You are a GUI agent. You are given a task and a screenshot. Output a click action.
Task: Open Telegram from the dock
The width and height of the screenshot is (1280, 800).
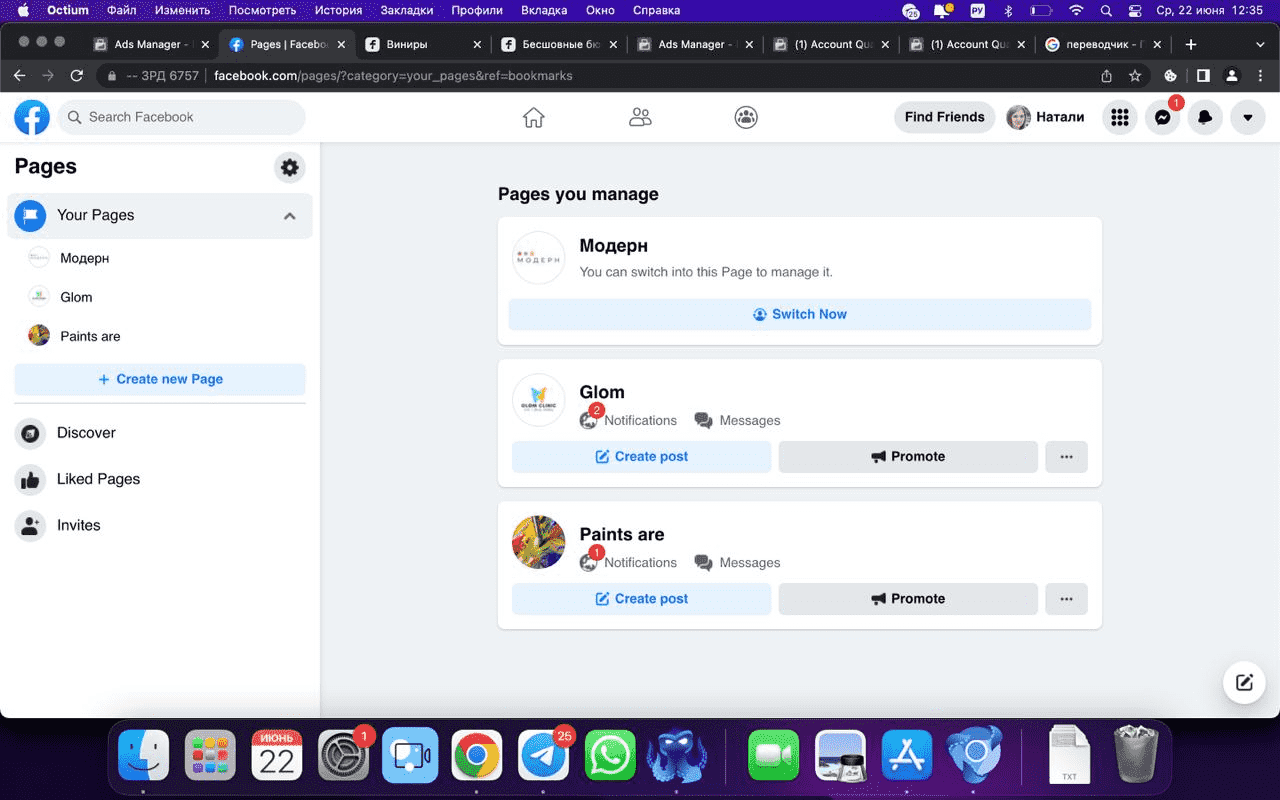pos(543,756)
